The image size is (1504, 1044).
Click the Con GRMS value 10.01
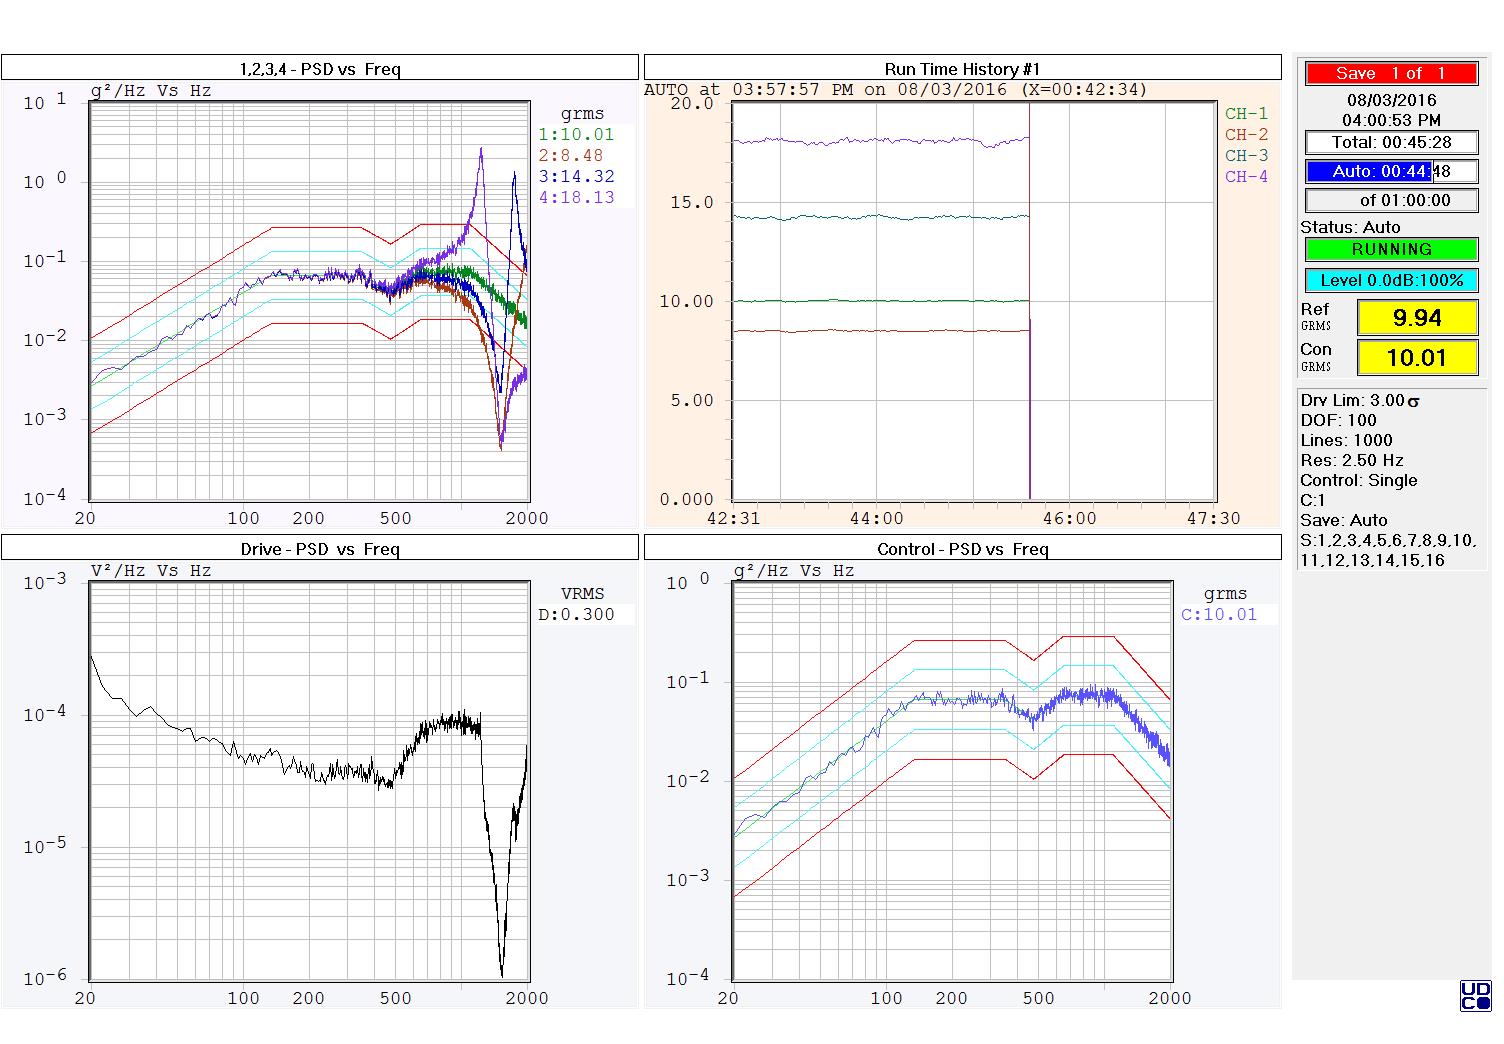[1417, 357]
